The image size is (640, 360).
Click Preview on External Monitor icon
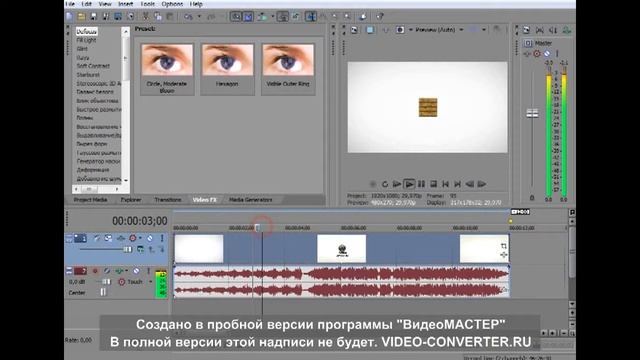pyautogui.click(x=370, y=30)
